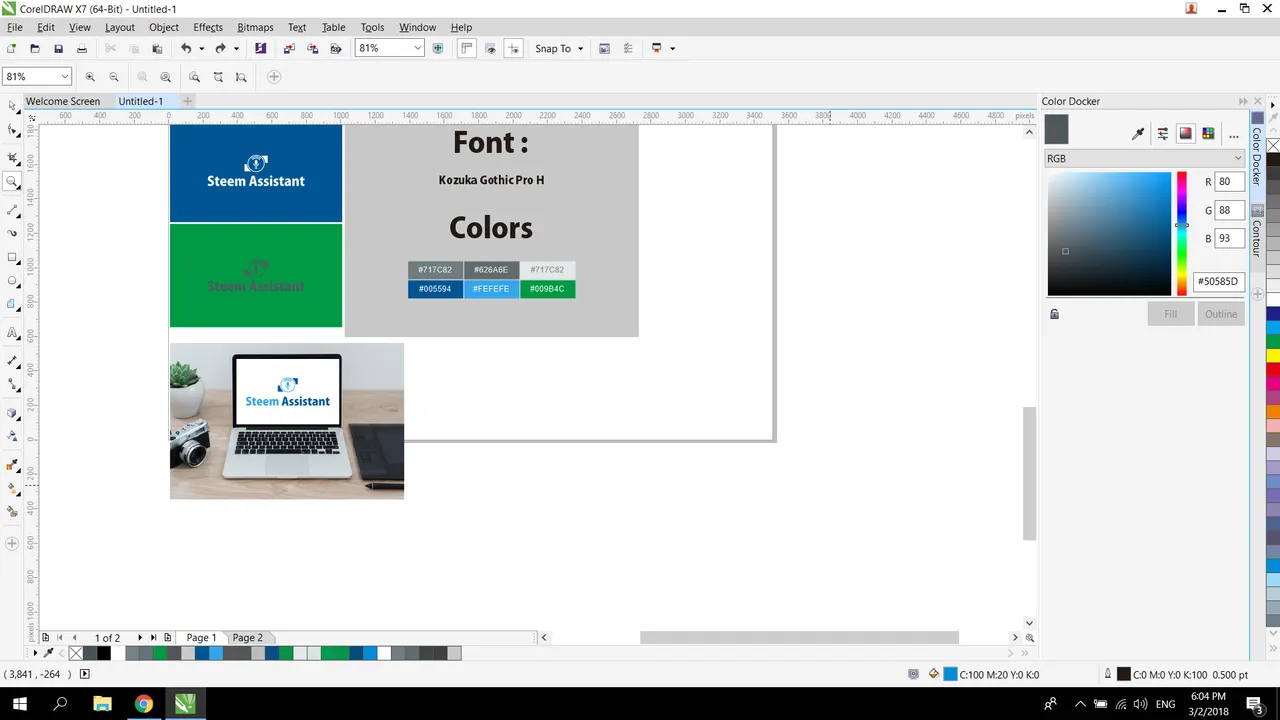Click the color gradient picker area
Screen dimensions: 1280x720
point(1109,234)
